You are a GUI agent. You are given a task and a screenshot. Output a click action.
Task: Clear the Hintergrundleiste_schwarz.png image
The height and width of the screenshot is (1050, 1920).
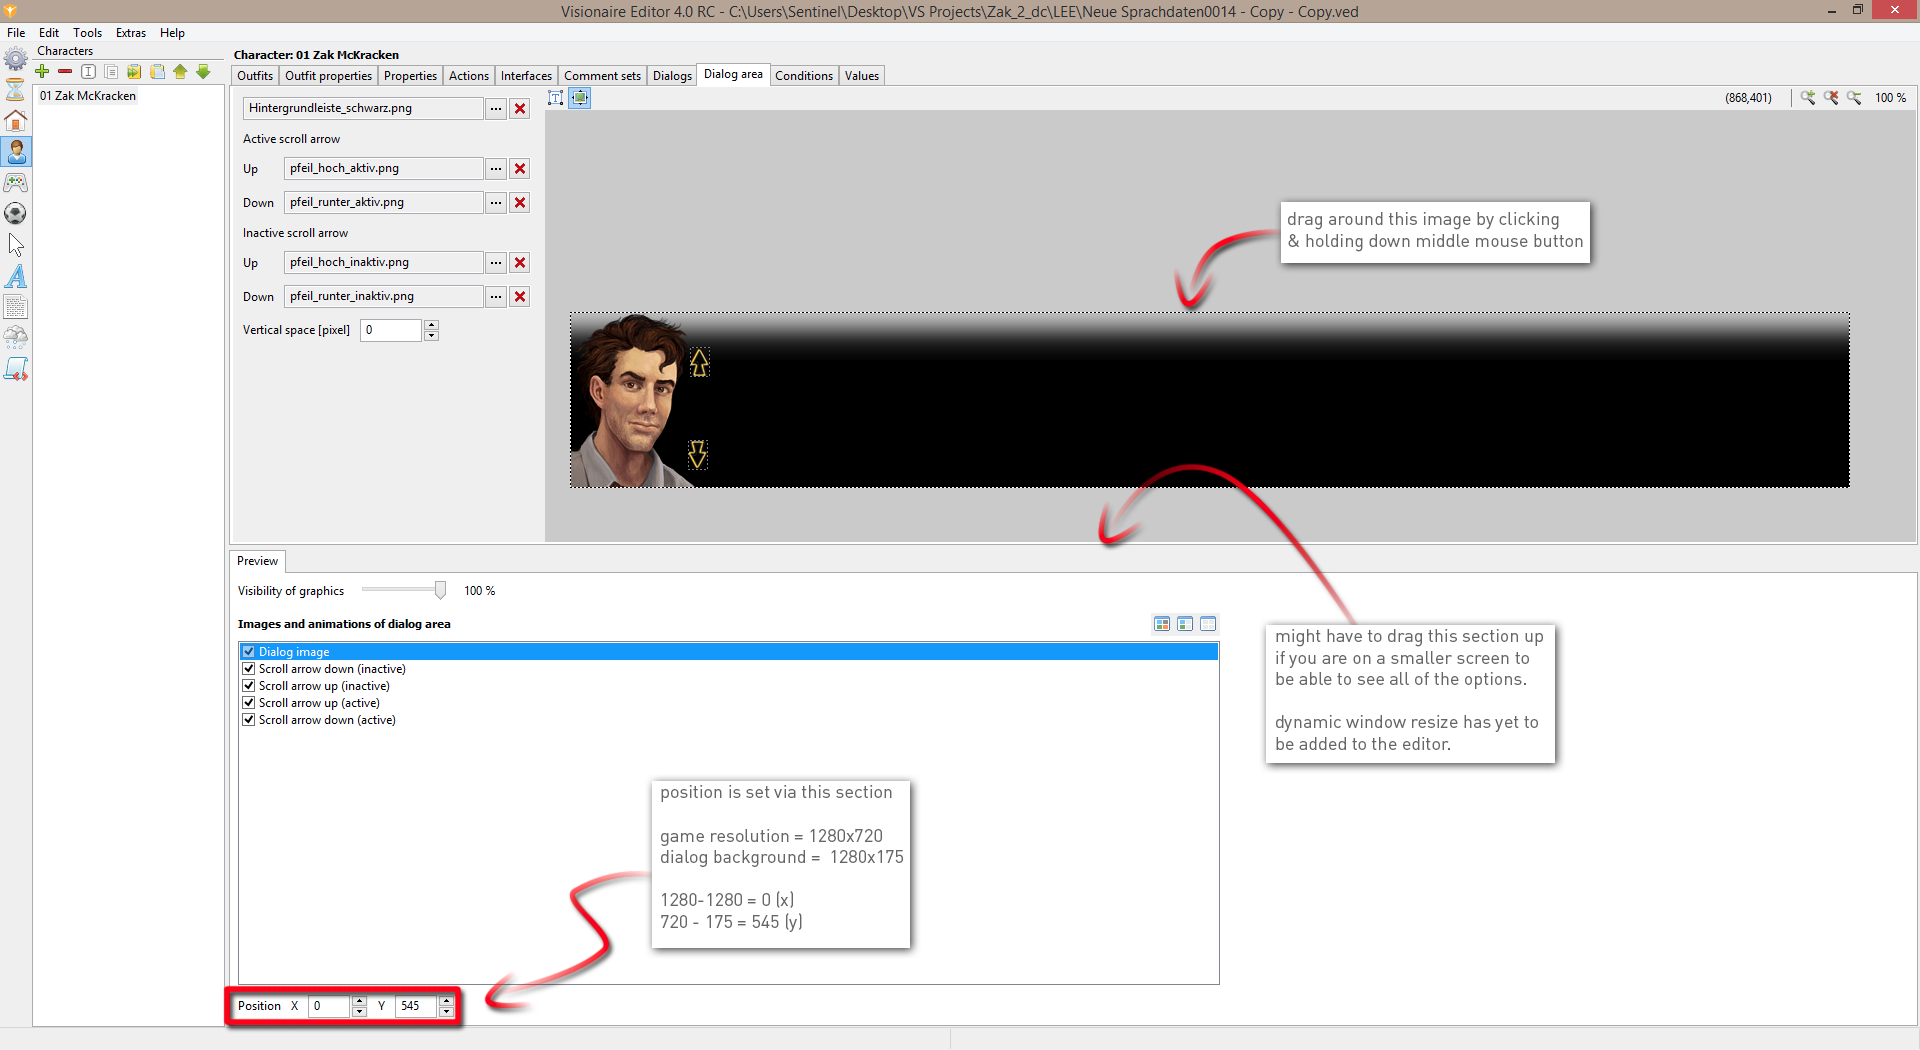(519, 108)
